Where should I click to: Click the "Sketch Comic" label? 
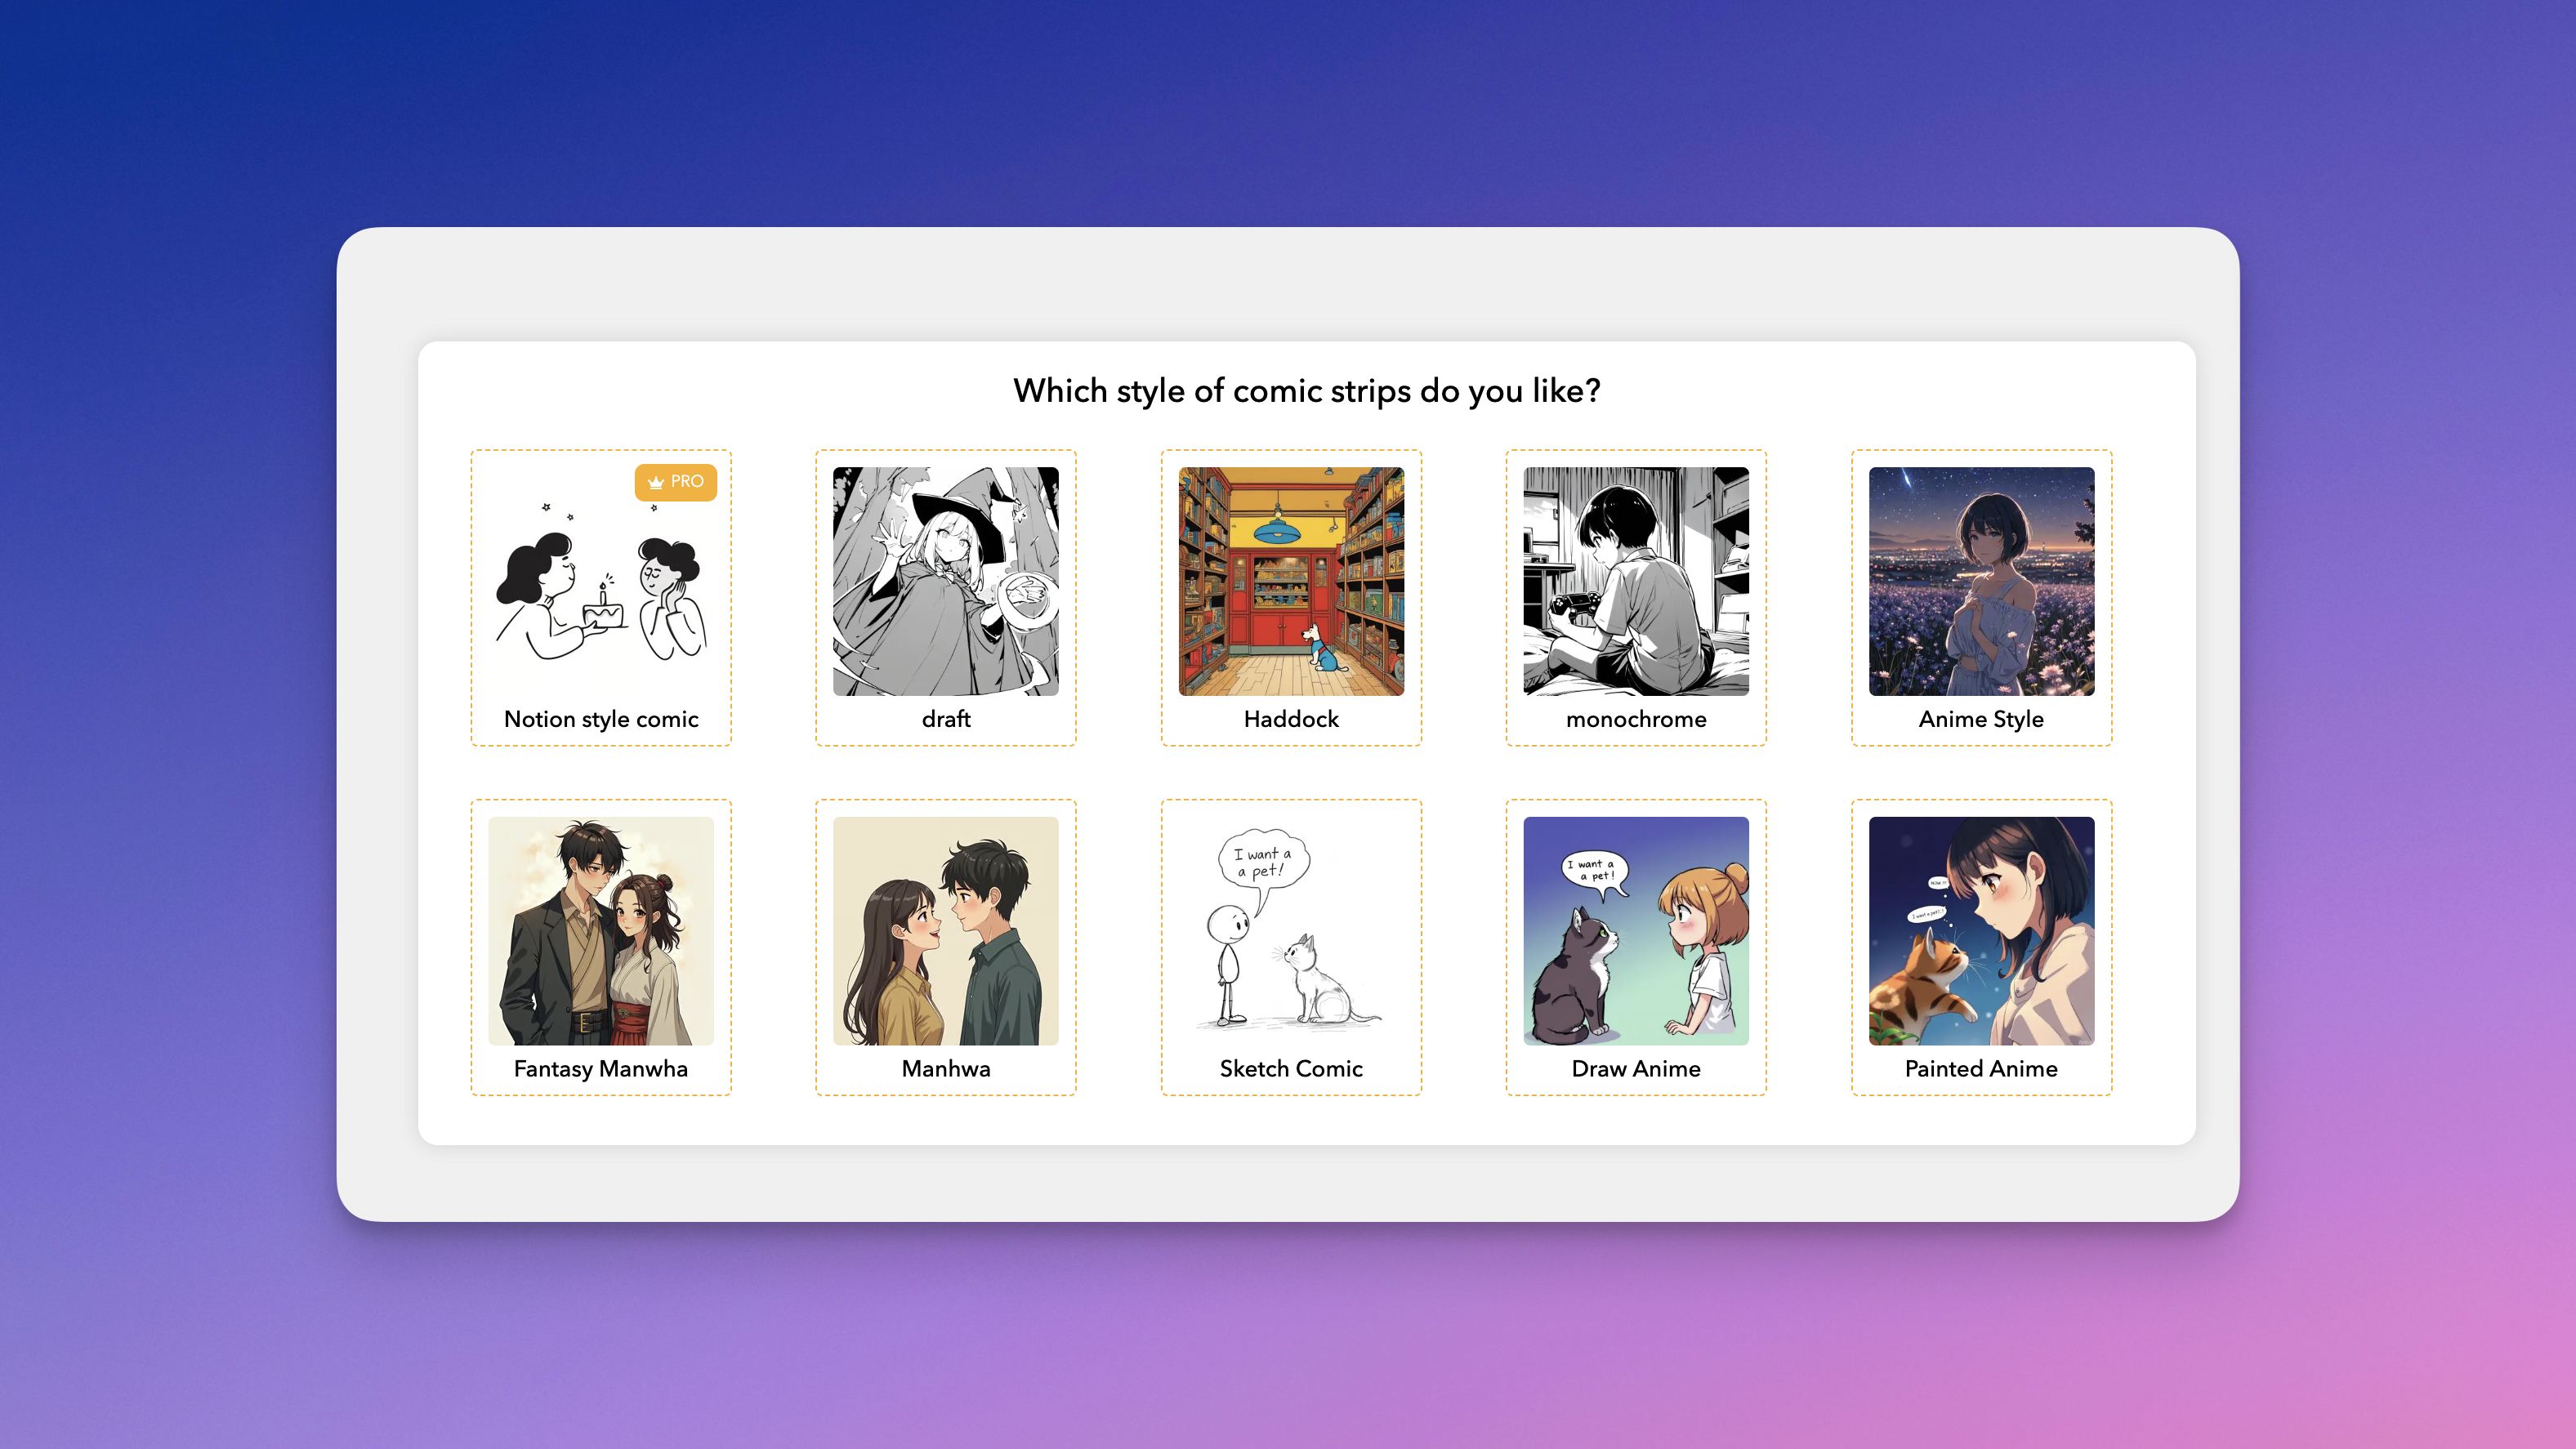pos(1290,1068)
